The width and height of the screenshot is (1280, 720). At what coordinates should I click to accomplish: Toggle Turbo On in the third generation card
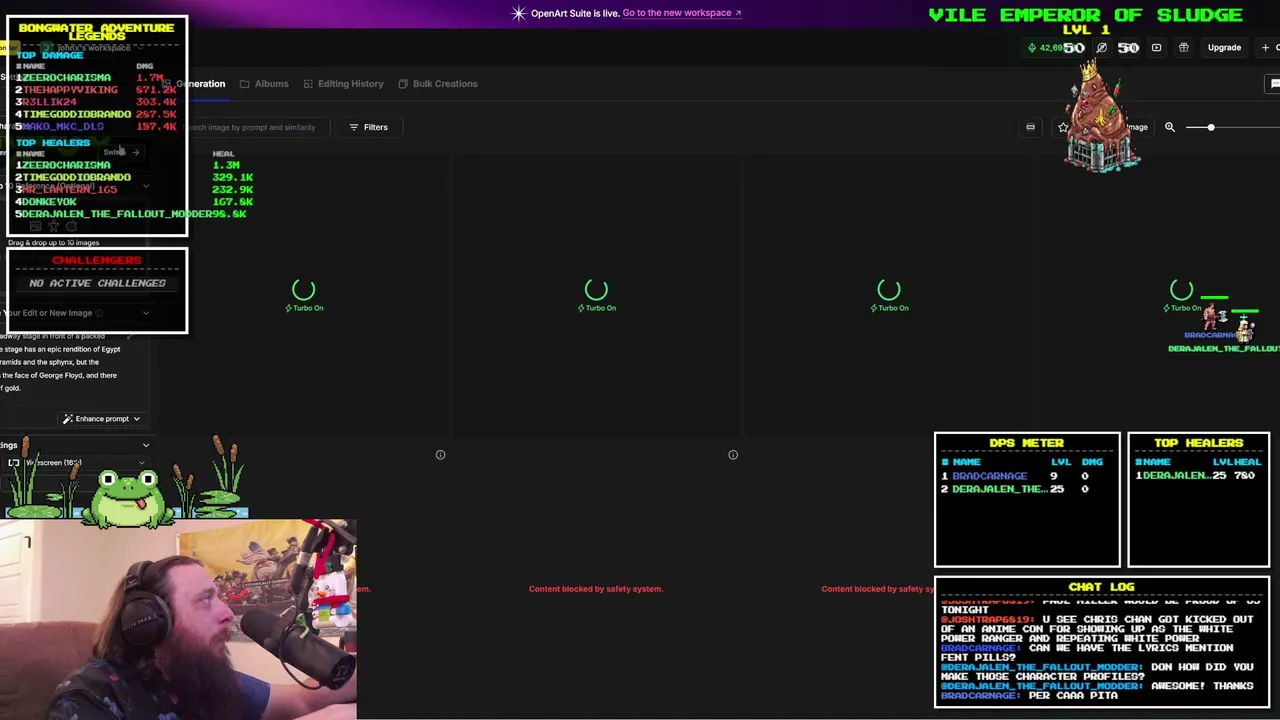889,308
